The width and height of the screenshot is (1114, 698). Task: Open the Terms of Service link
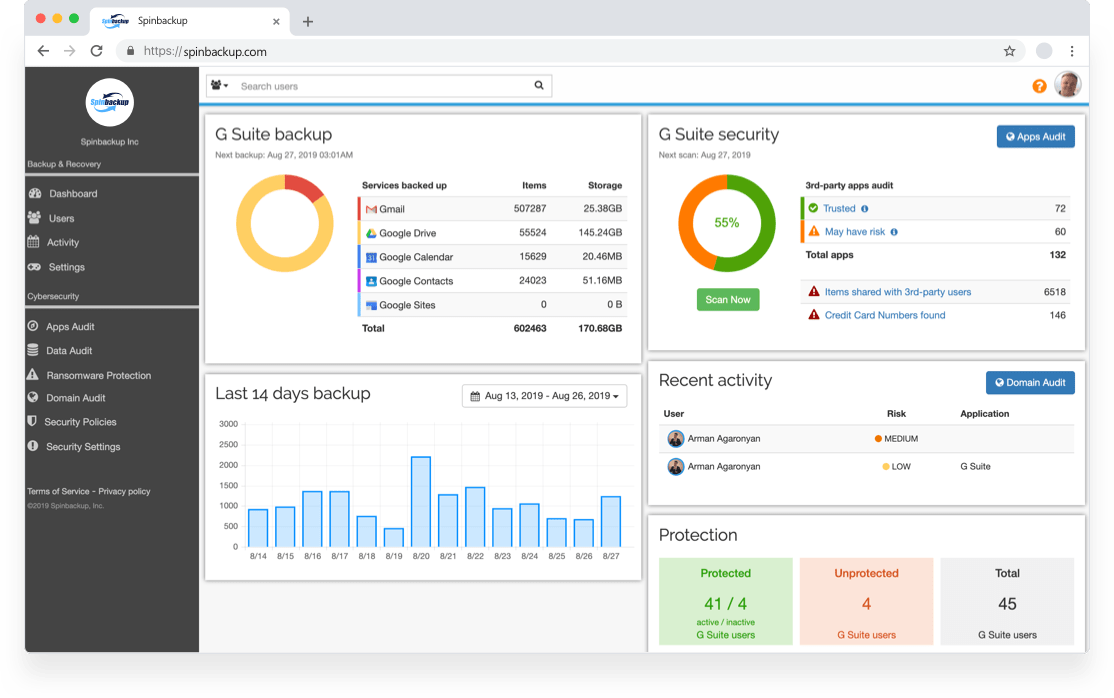pyautogui.click(x=58, y=491)
